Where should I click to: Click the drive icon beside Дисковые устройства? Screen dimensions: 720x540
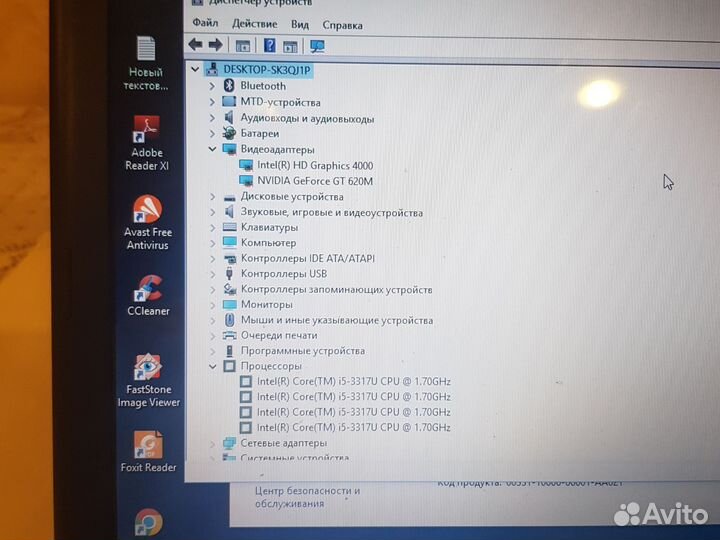pyautogui.click(x=230, y=197)
